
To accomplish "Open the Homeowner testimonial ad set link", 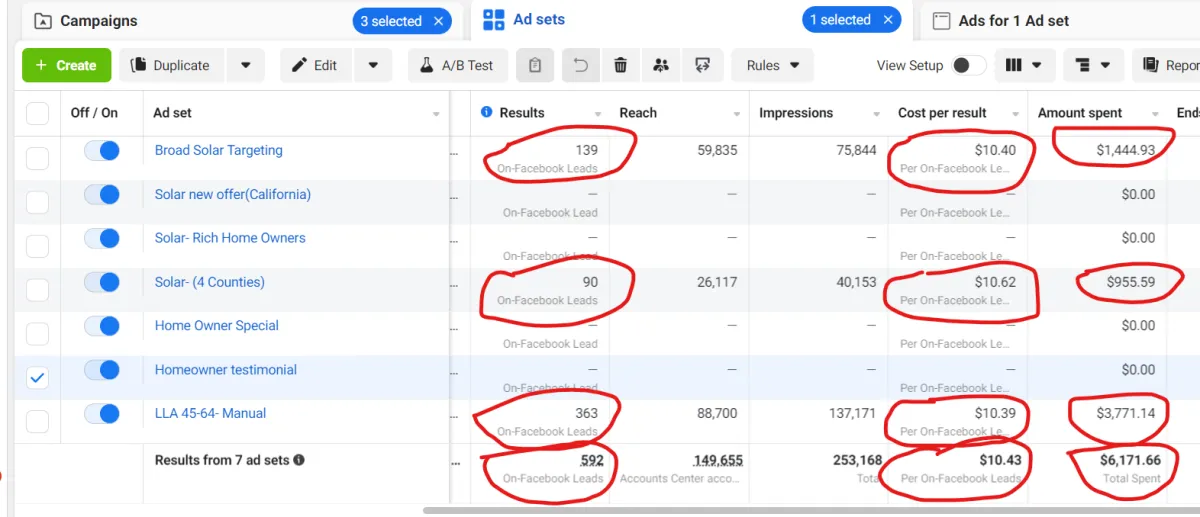I will pyautogui.click(x=226, y=370).
